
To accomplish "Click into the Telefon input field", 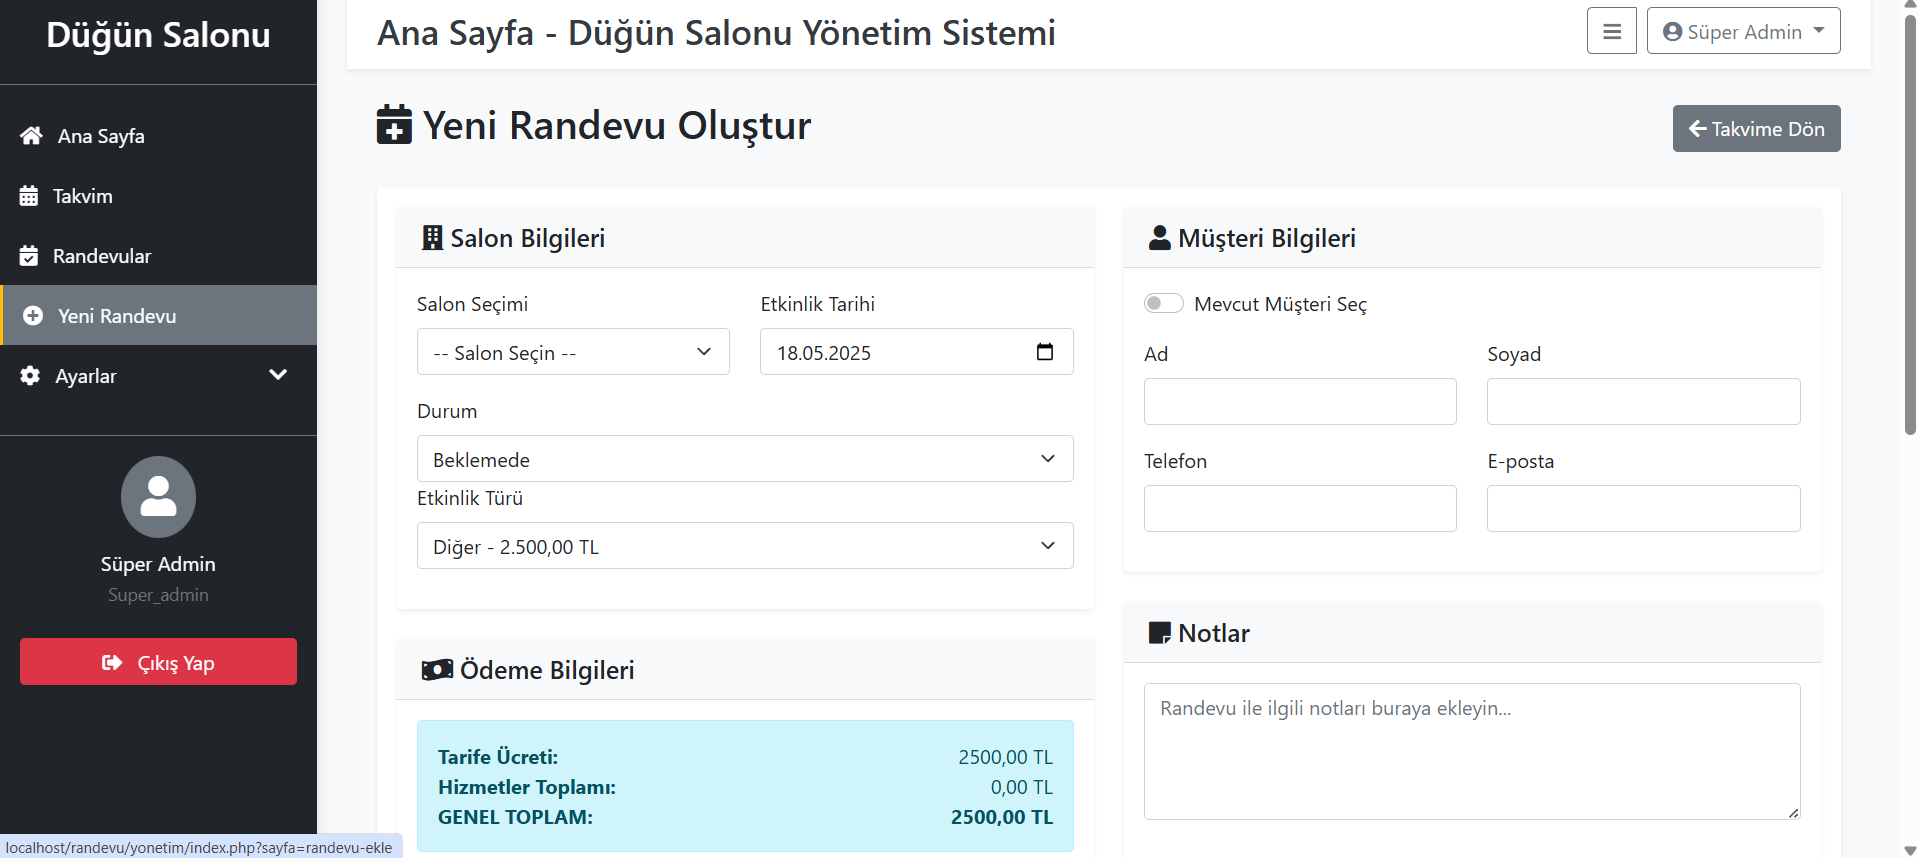I will point(1299,508).
